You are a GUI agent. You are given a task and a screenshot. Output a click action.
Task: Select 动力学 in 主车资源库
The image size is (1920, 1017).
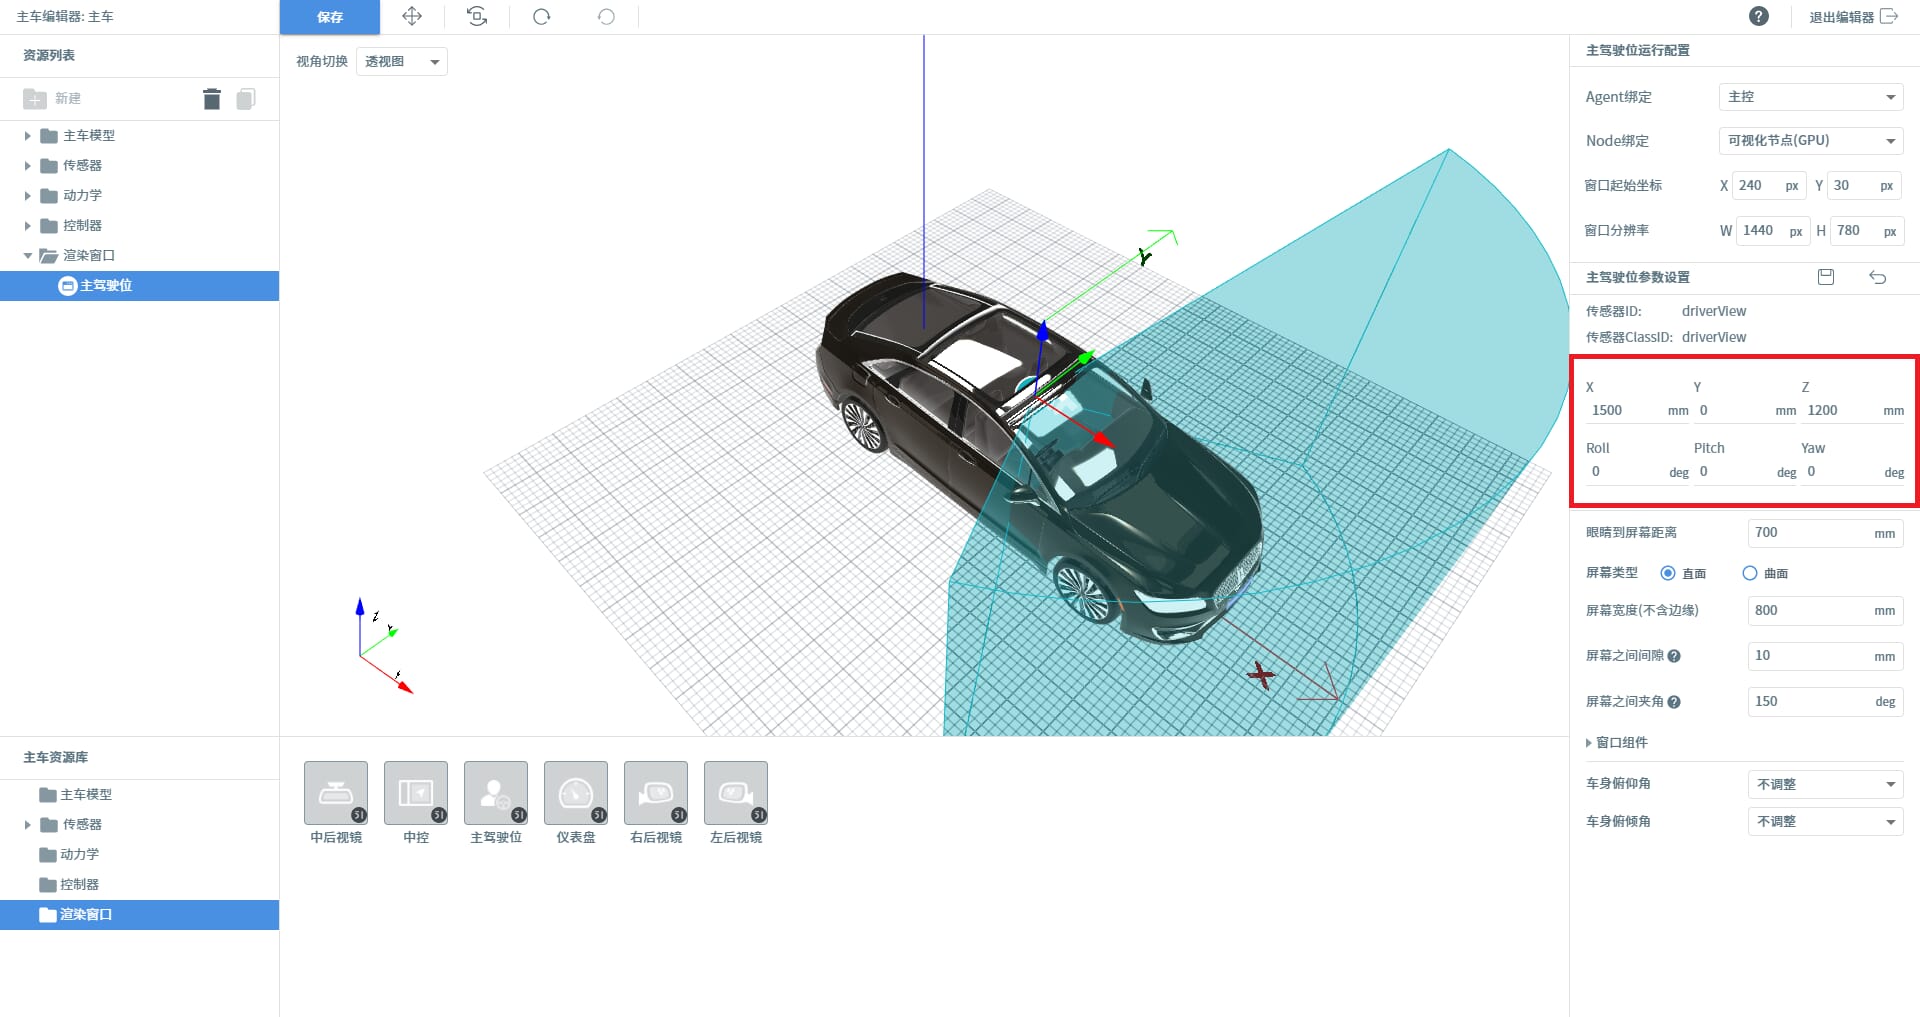coord(139,855)
